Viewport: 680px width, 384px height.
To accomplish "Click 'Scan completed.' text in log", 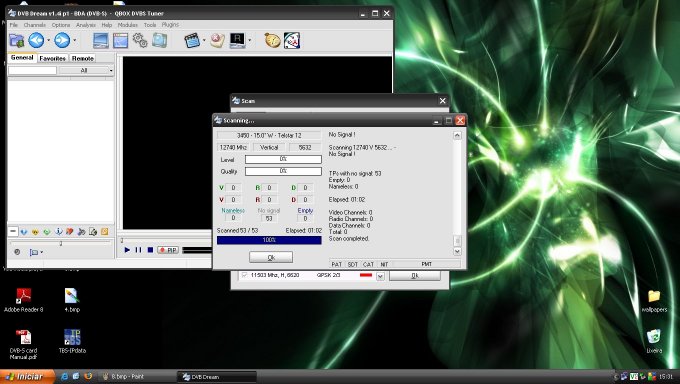I will [x=349, y=239].
